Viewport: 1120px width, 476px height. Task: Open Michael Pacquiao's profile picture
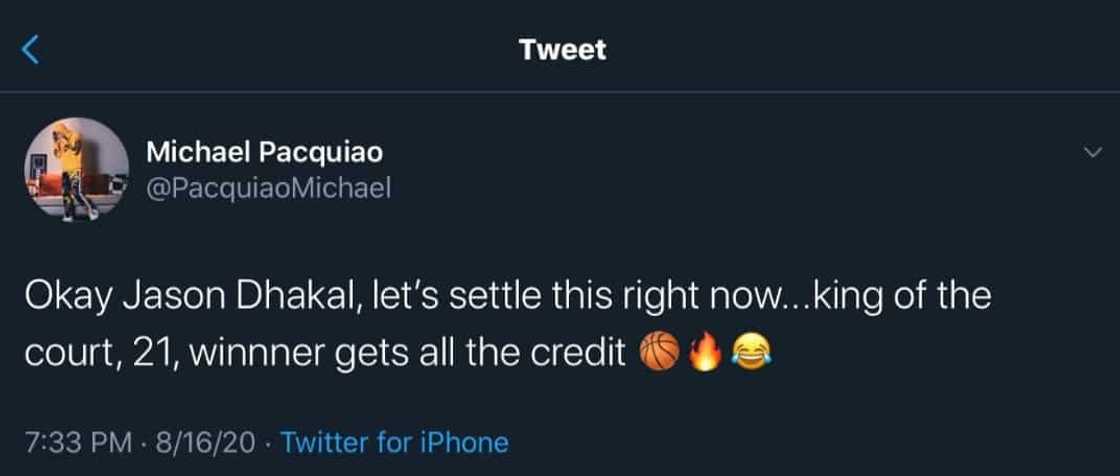76,170
